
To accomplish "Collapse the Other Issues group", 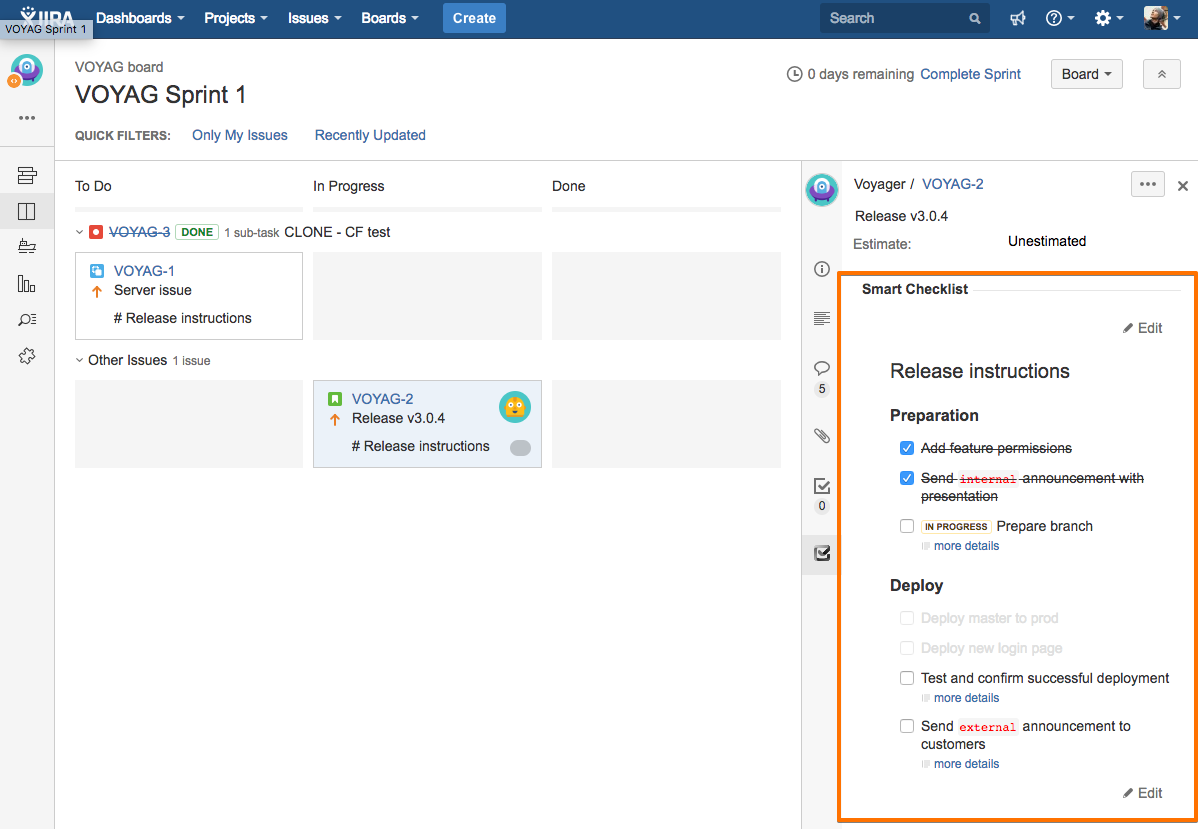I will pos(79,360).
